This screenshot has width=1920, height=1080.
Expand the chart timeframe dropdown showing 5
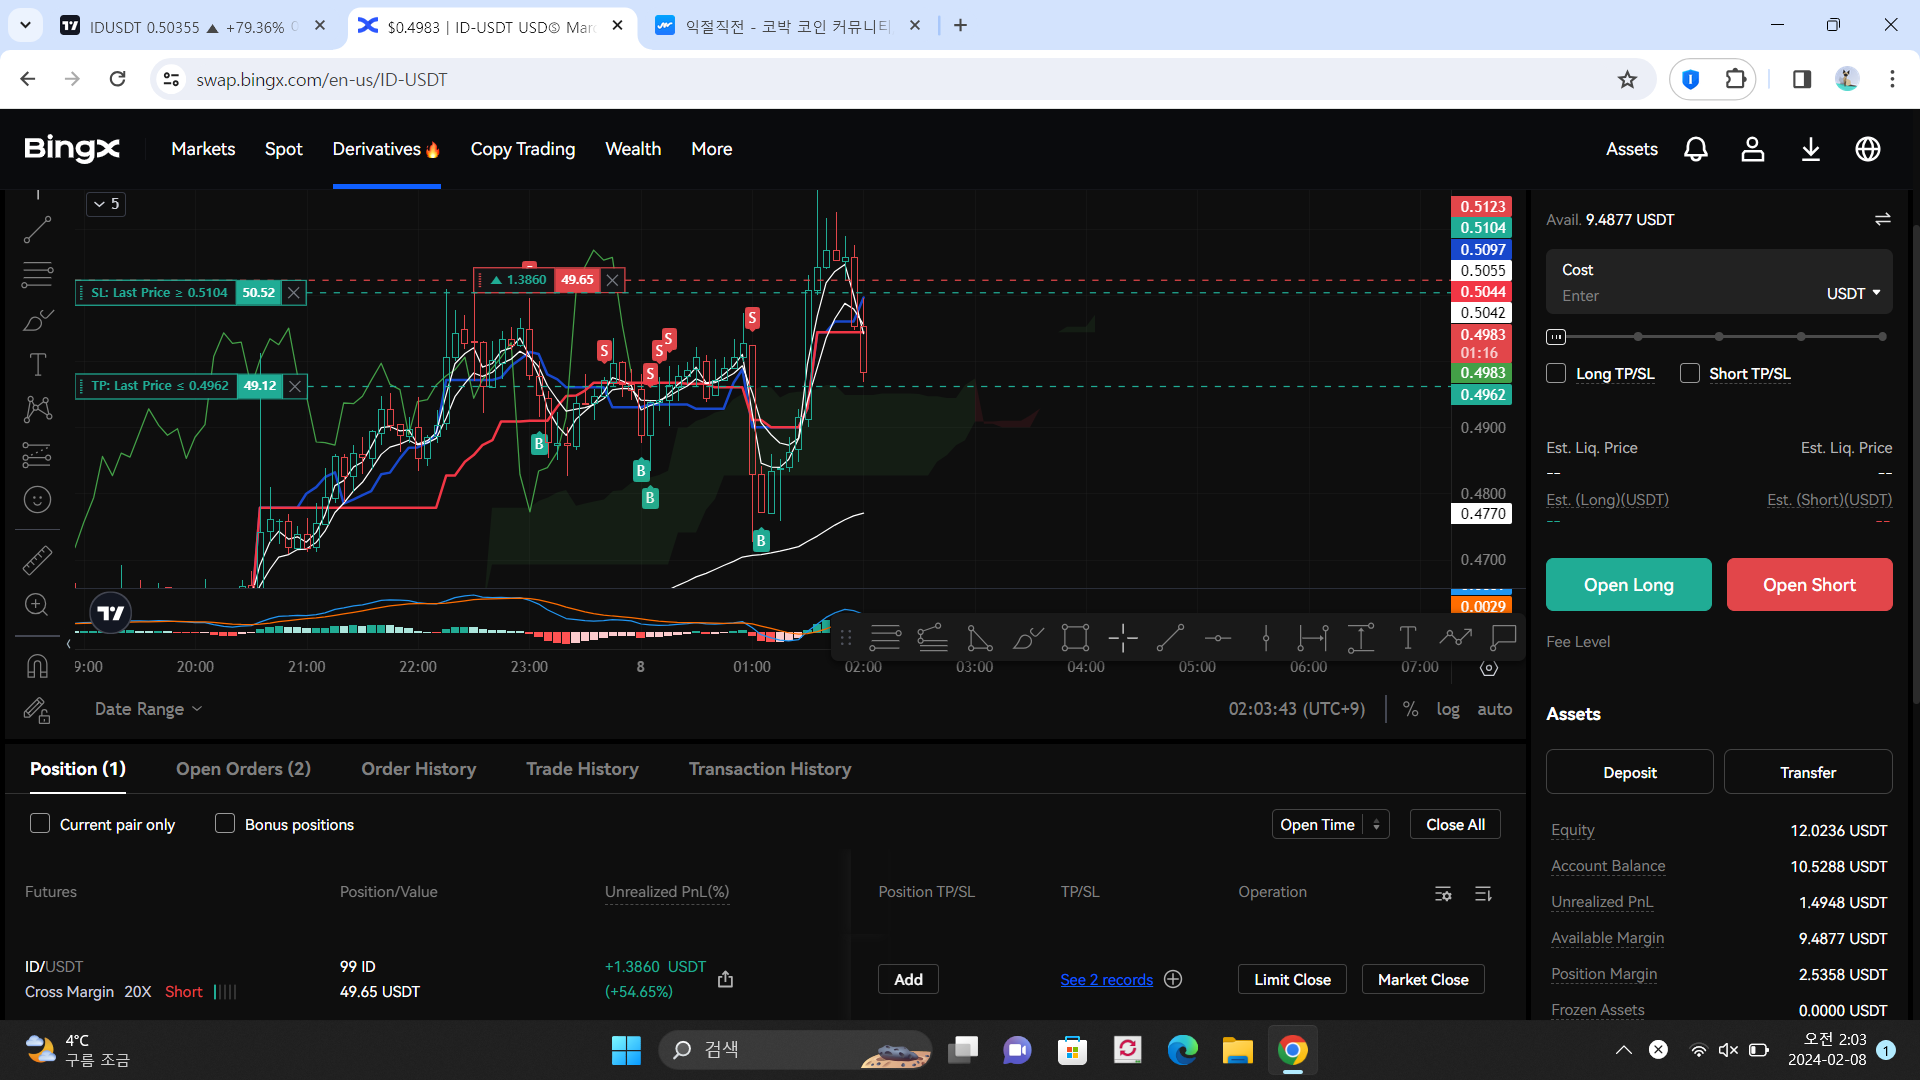click(x=105, y=204)
